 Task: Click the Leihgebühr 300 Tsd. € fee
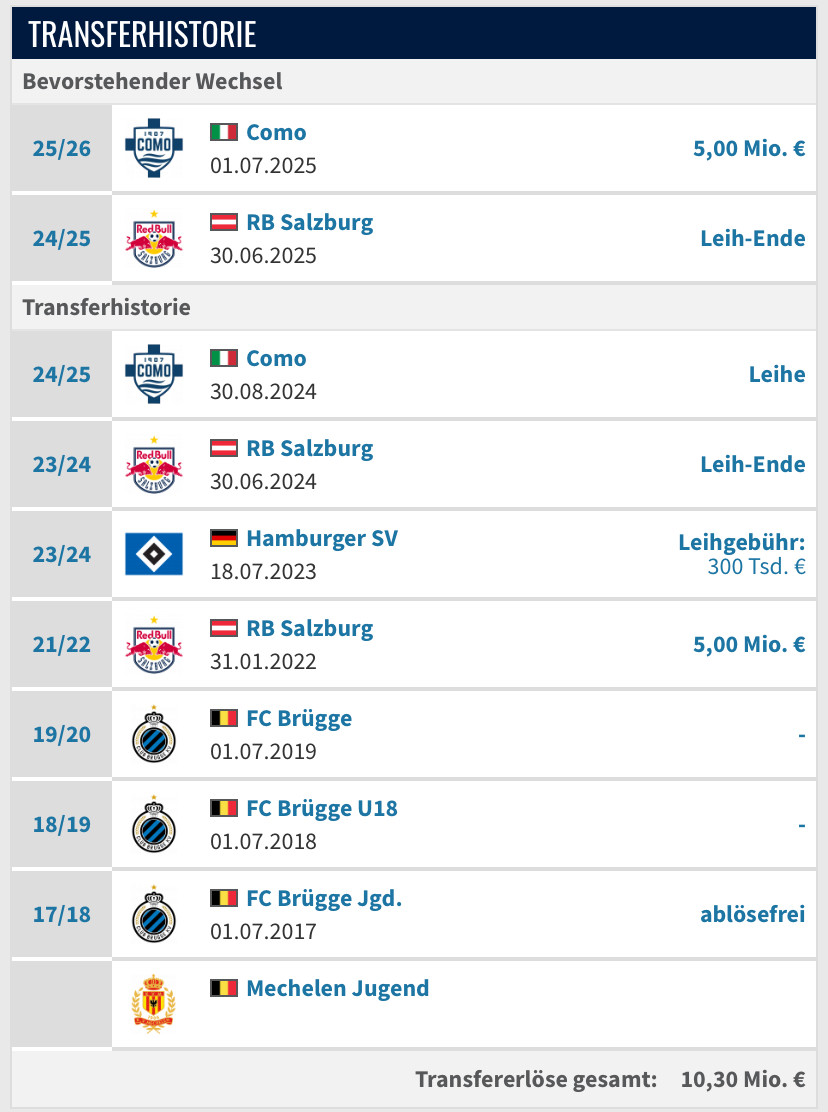coord(742,554)
